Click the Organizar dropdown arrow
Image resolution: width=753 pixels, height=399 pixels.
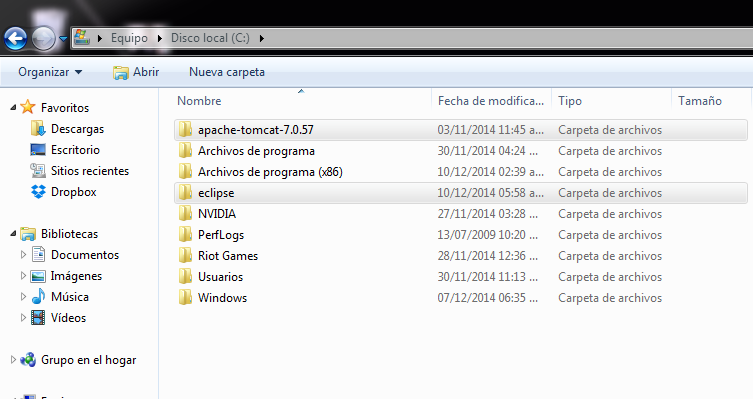tap(78, 72)
